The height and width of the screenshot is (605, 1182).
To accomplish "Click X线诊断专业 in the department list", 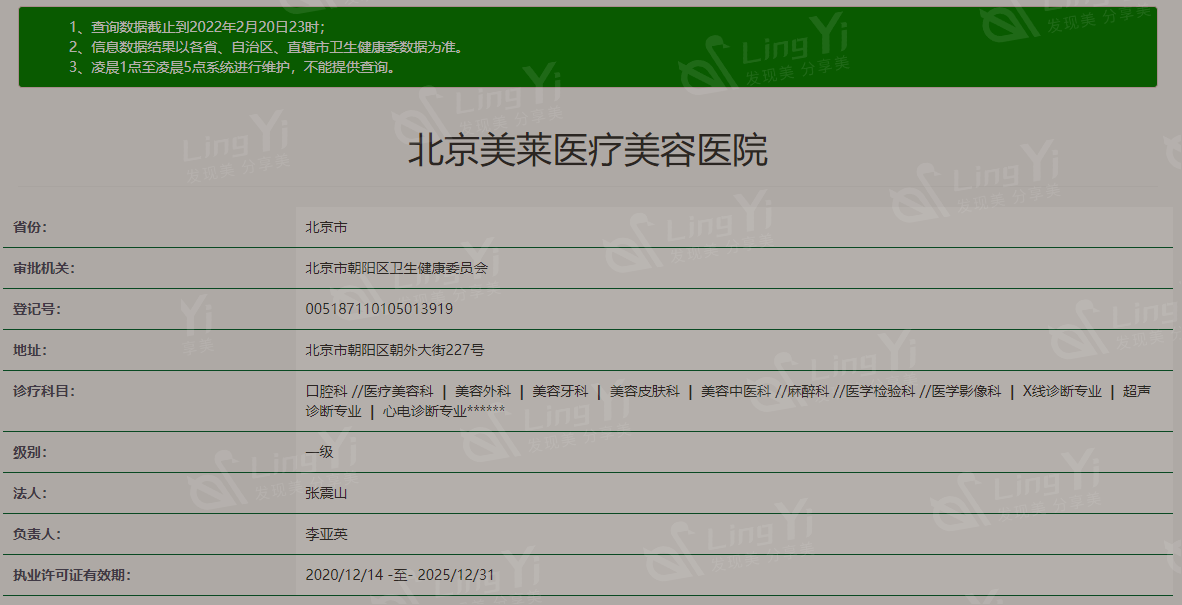I will tap(1061, 391).
